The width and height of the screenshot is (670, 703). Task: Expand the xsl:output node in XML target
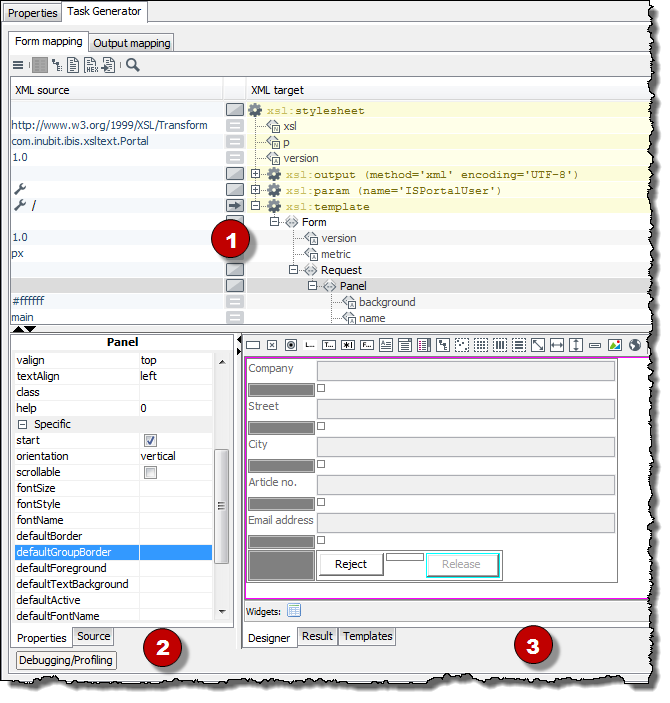(256, 175)
